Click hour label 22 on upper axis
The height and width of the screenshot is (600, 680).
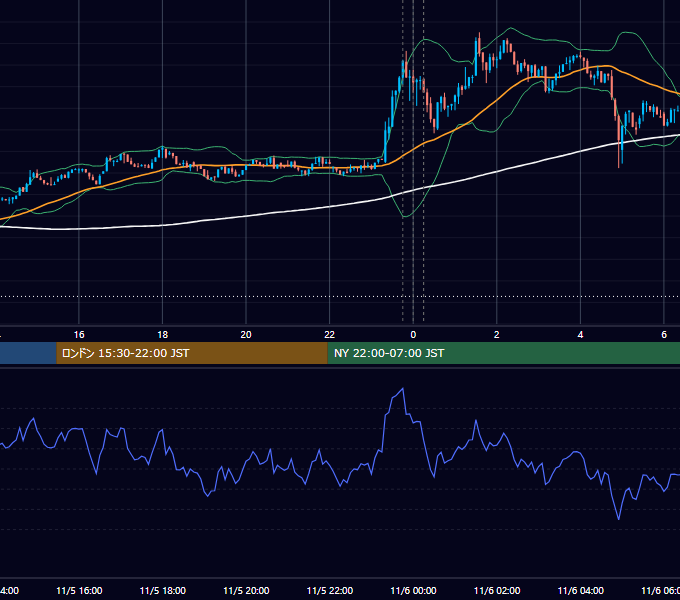tap(330, 334)
